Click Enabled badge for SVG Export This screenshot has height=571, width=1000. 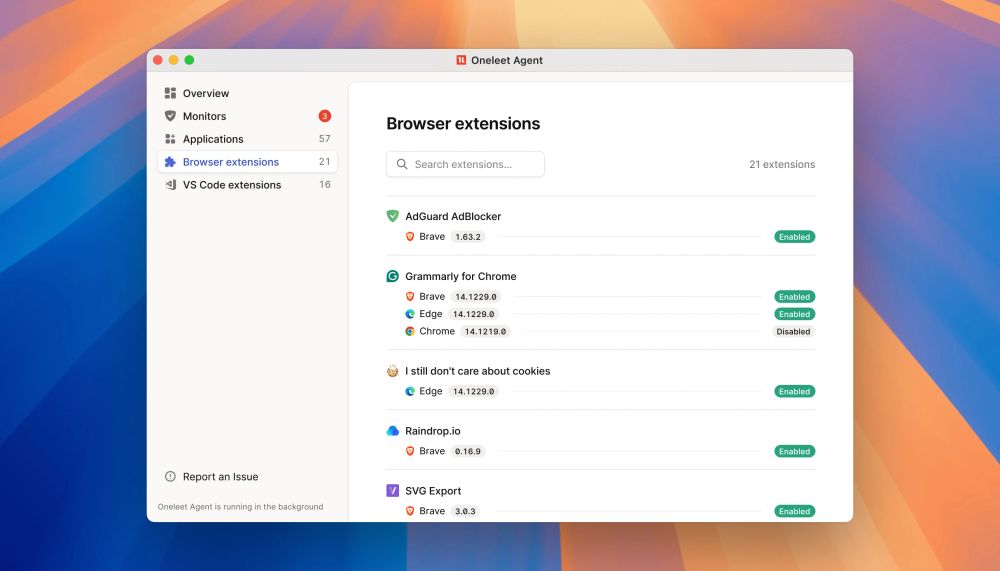coord(795,511)
